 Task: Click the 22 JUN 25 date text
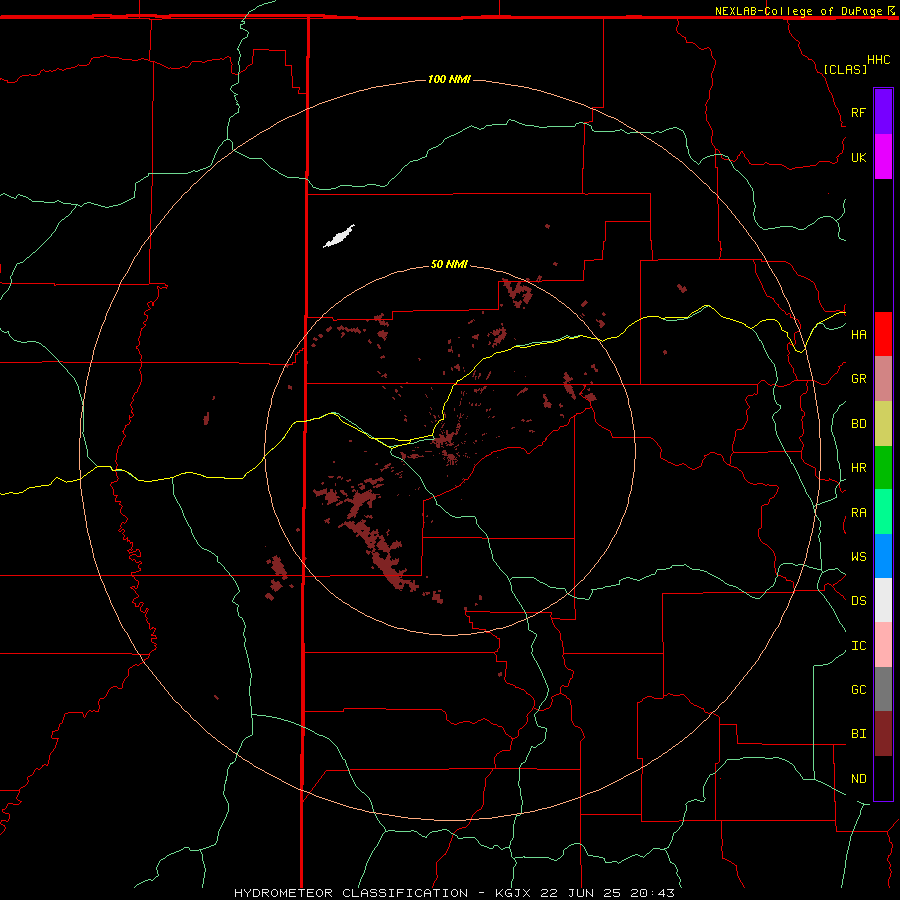581,893
